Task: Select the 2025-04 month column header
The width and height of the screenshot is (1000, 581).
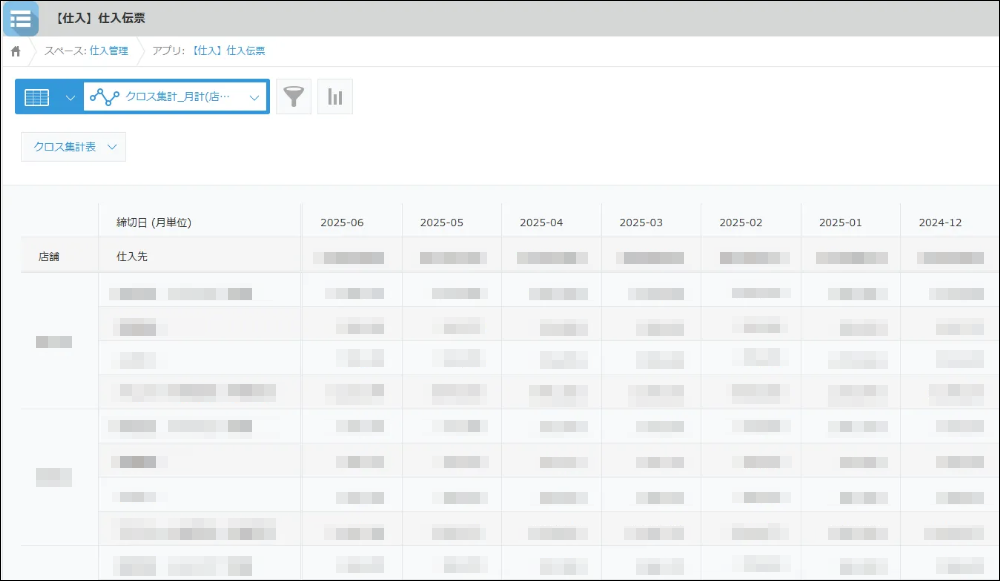Action: 541,222
